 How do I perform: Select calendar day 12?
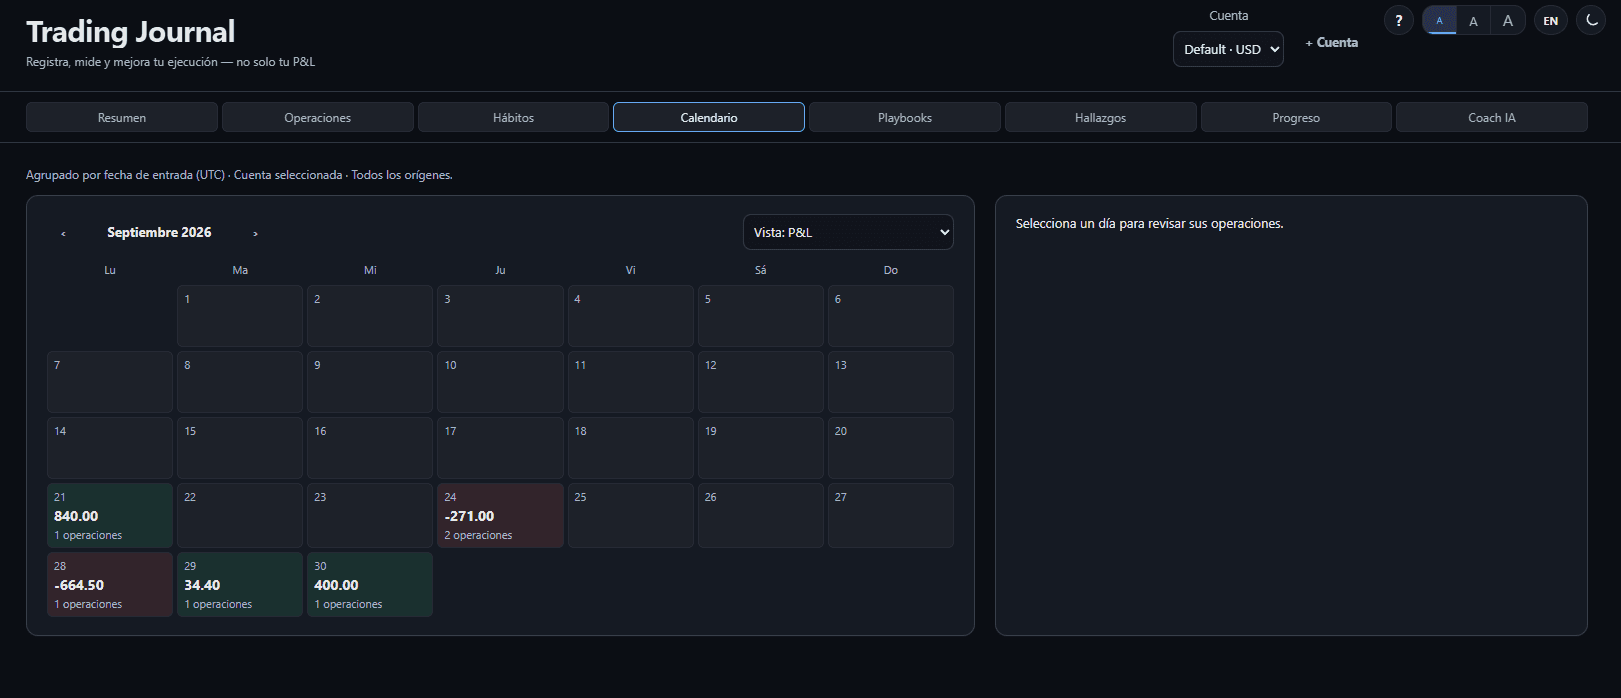pos(761,382)
